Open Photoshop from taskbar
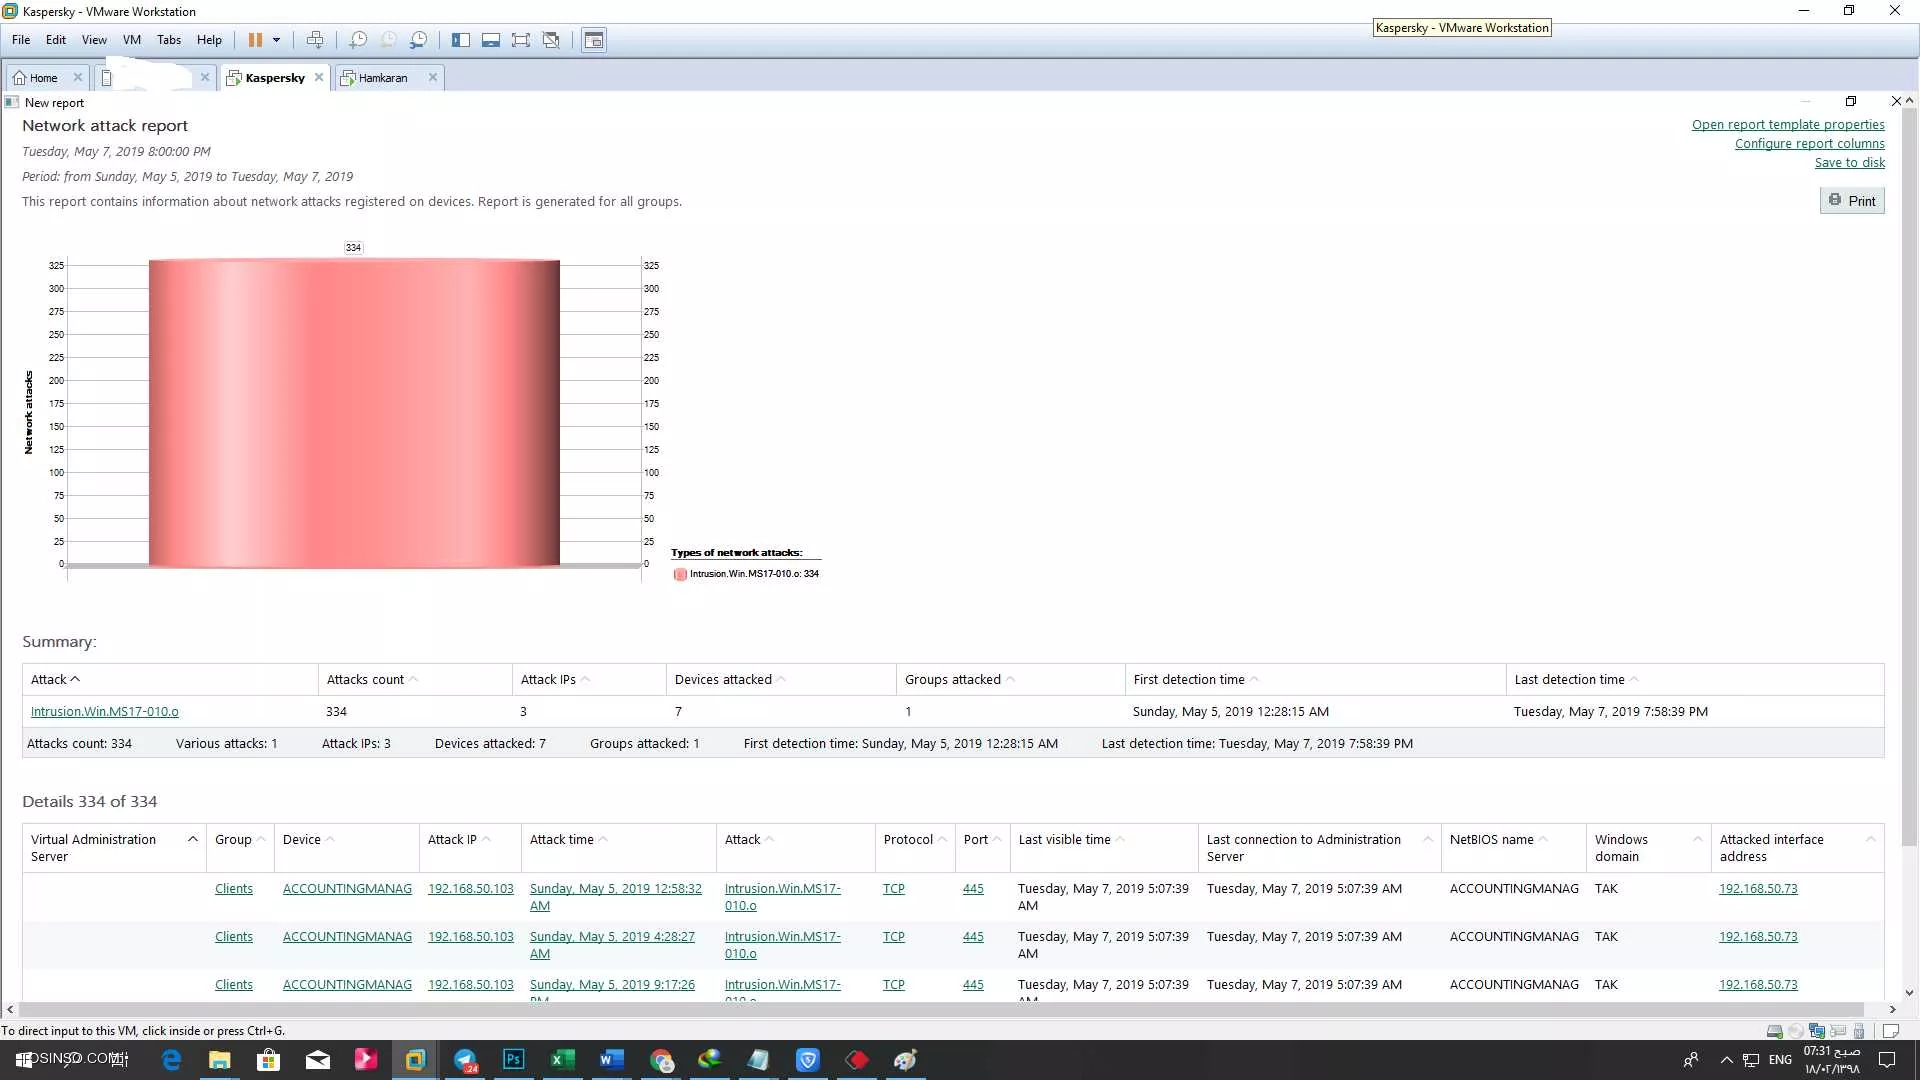The width and height of the screenshot is (1920, 1080). 514,1060
